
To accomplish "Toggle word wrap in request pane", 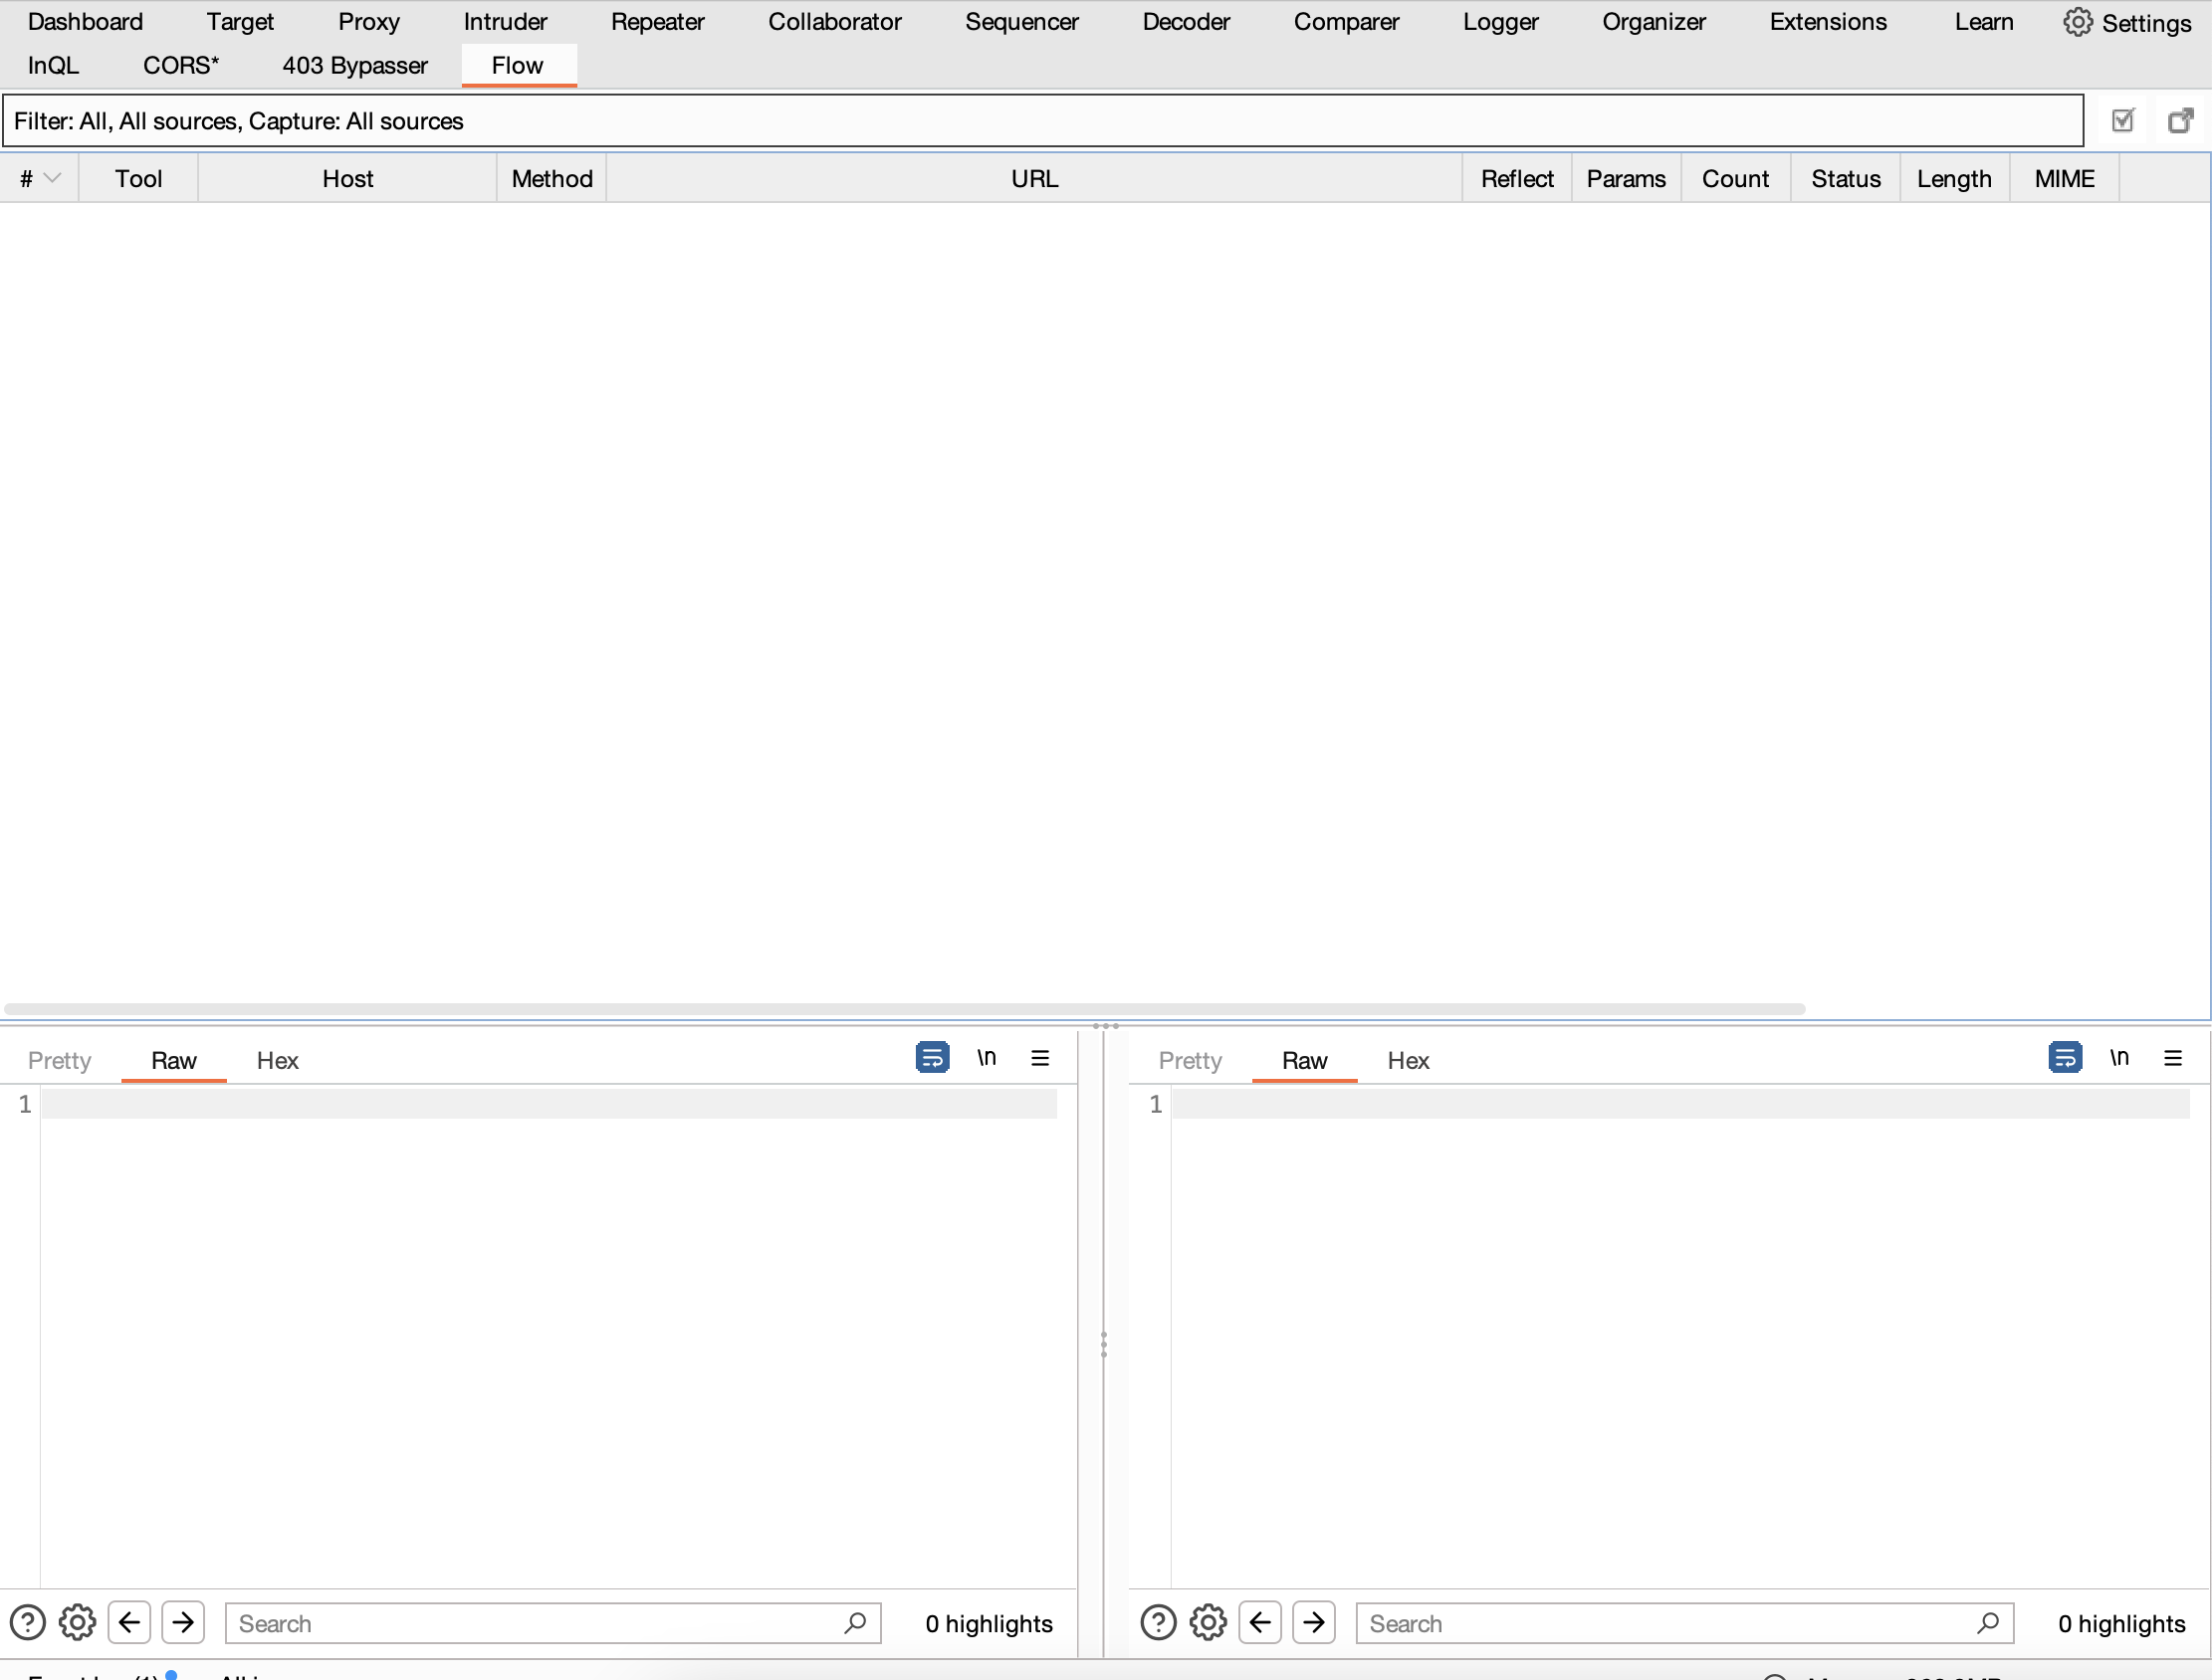I will [932, 1057].
